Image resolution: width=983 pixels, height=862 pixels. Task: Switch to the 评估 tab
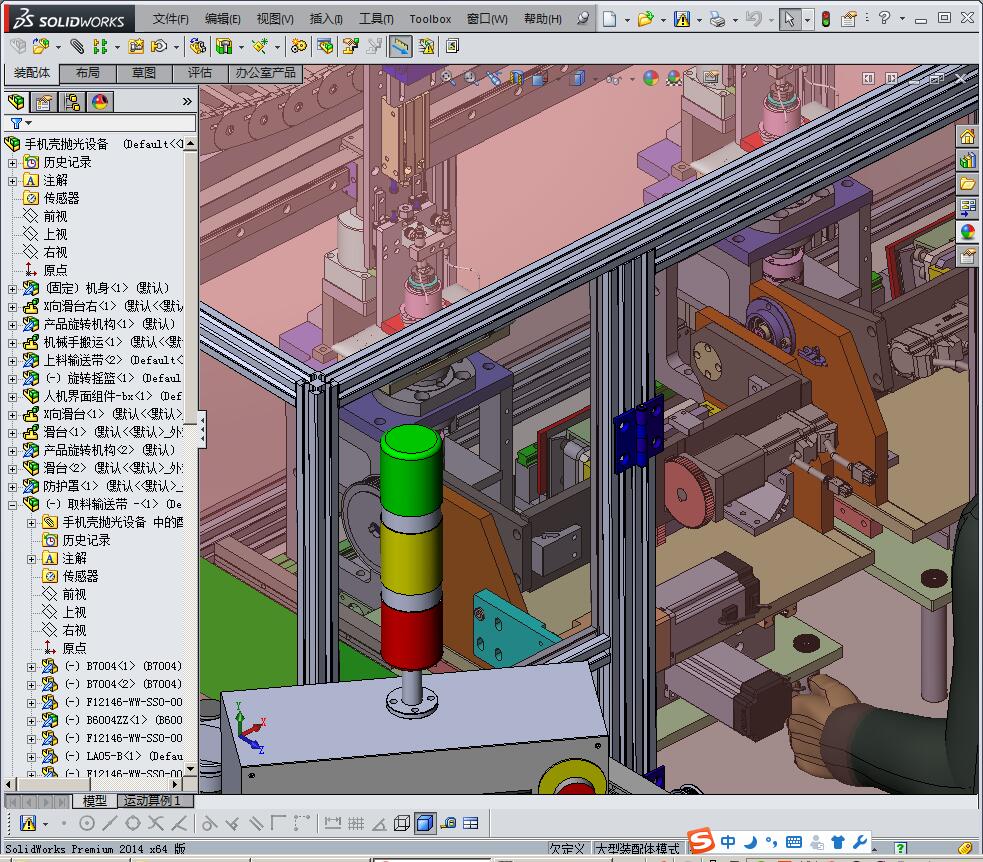[x=200, y=73]
